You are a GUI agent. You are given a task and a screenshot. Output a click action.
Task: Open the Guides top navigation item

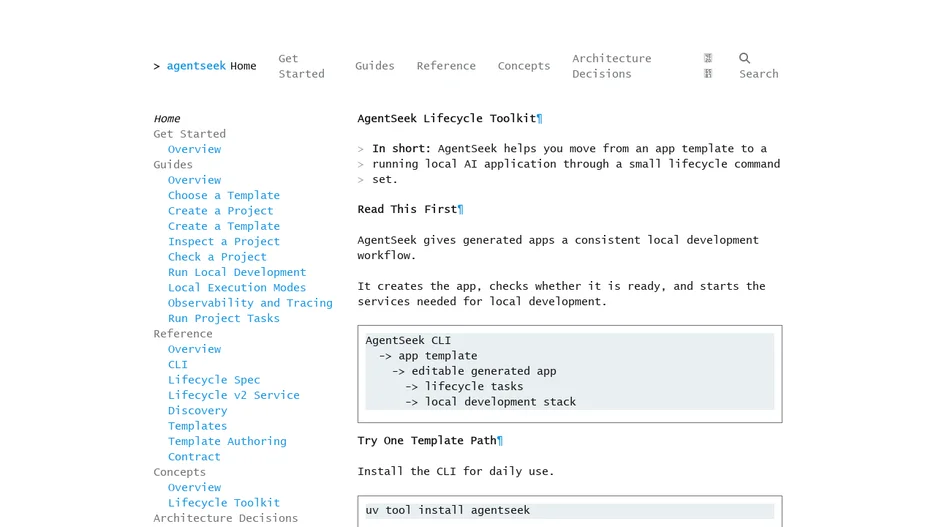(x=375, y=66)
